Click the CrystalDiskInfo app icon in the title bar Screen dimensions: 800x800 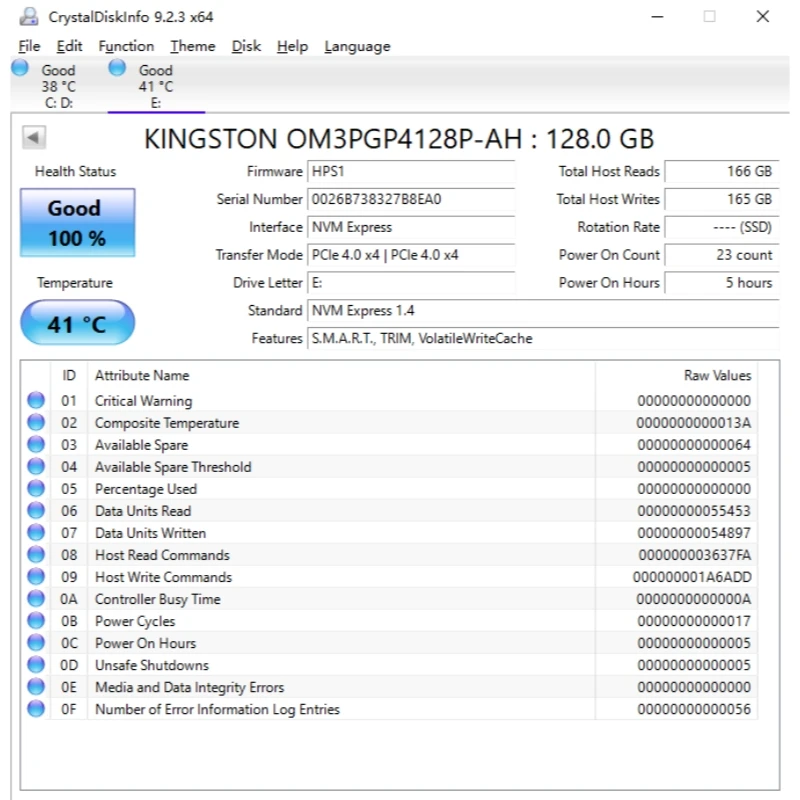(x=26, y=15)
